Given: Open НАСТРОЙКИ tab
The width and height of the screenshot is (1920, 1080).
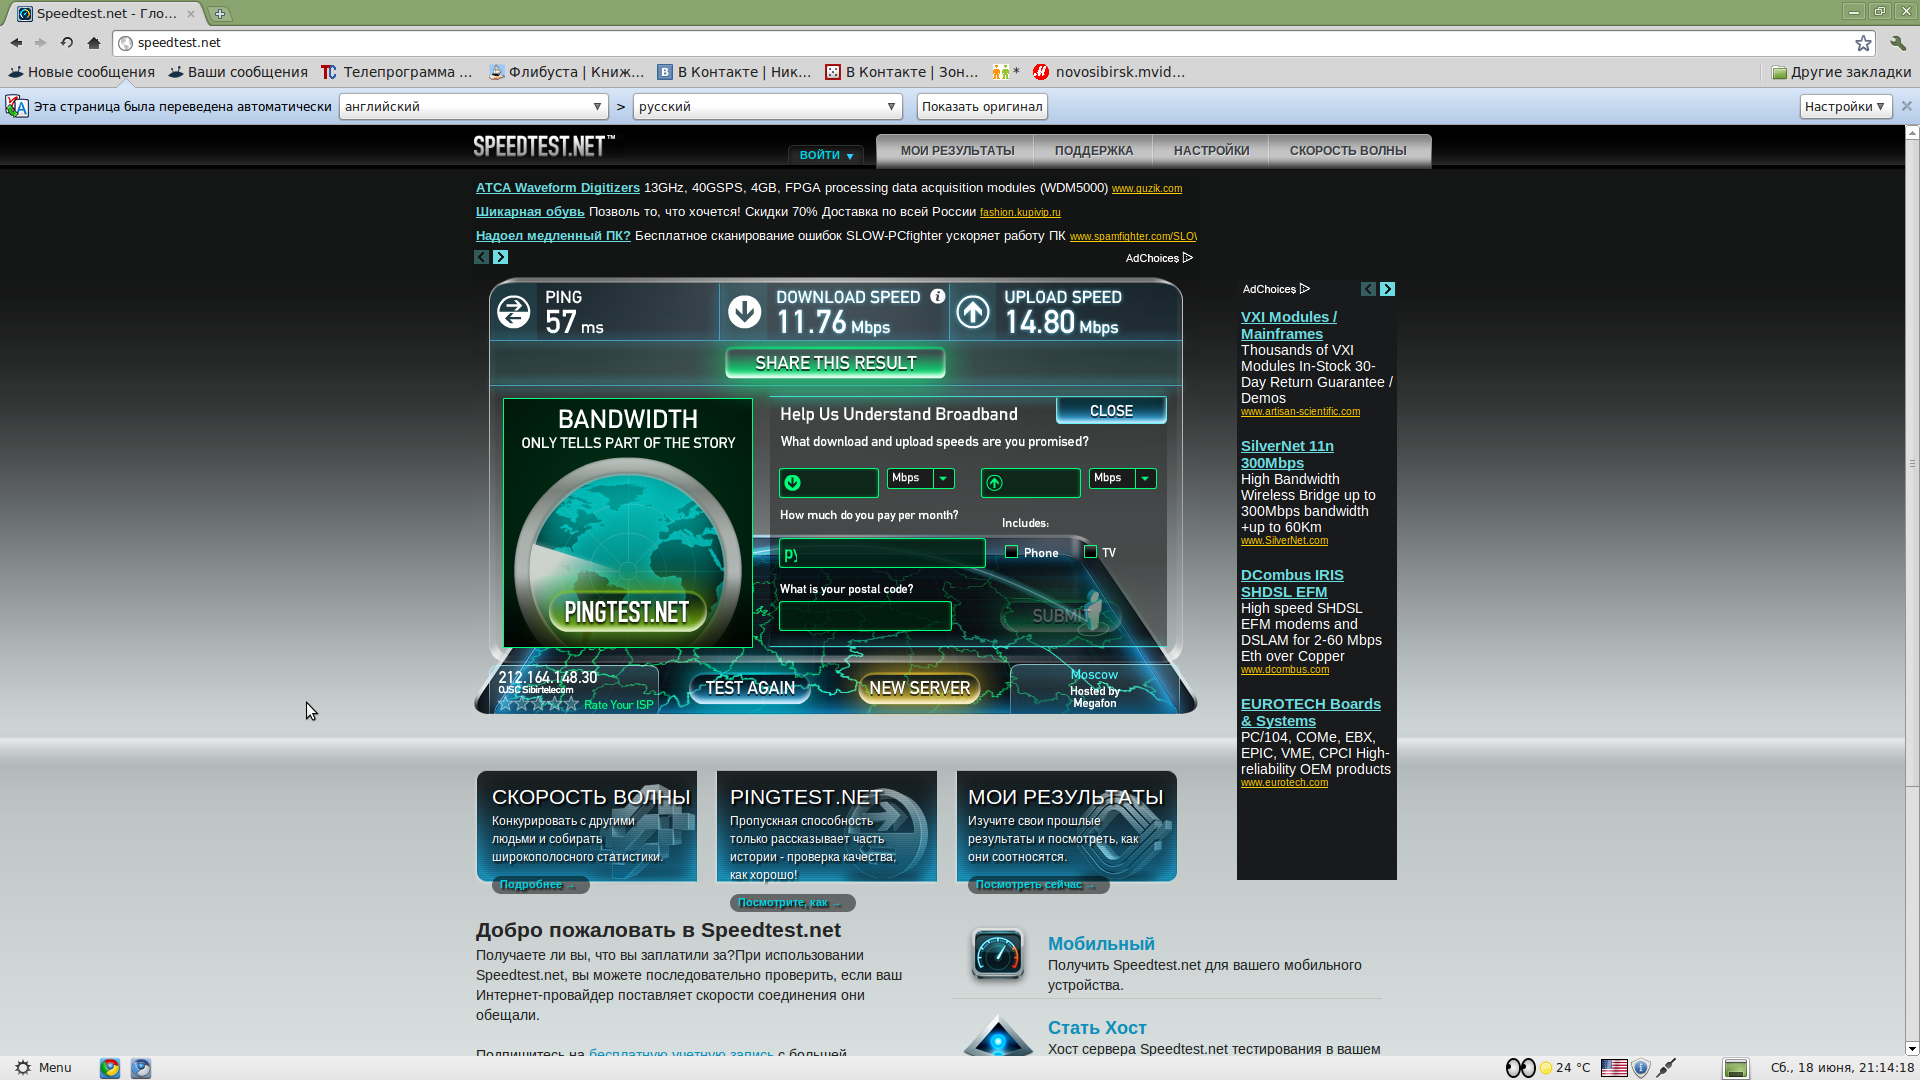Looking at the screenshot, I should (1211, 151).
